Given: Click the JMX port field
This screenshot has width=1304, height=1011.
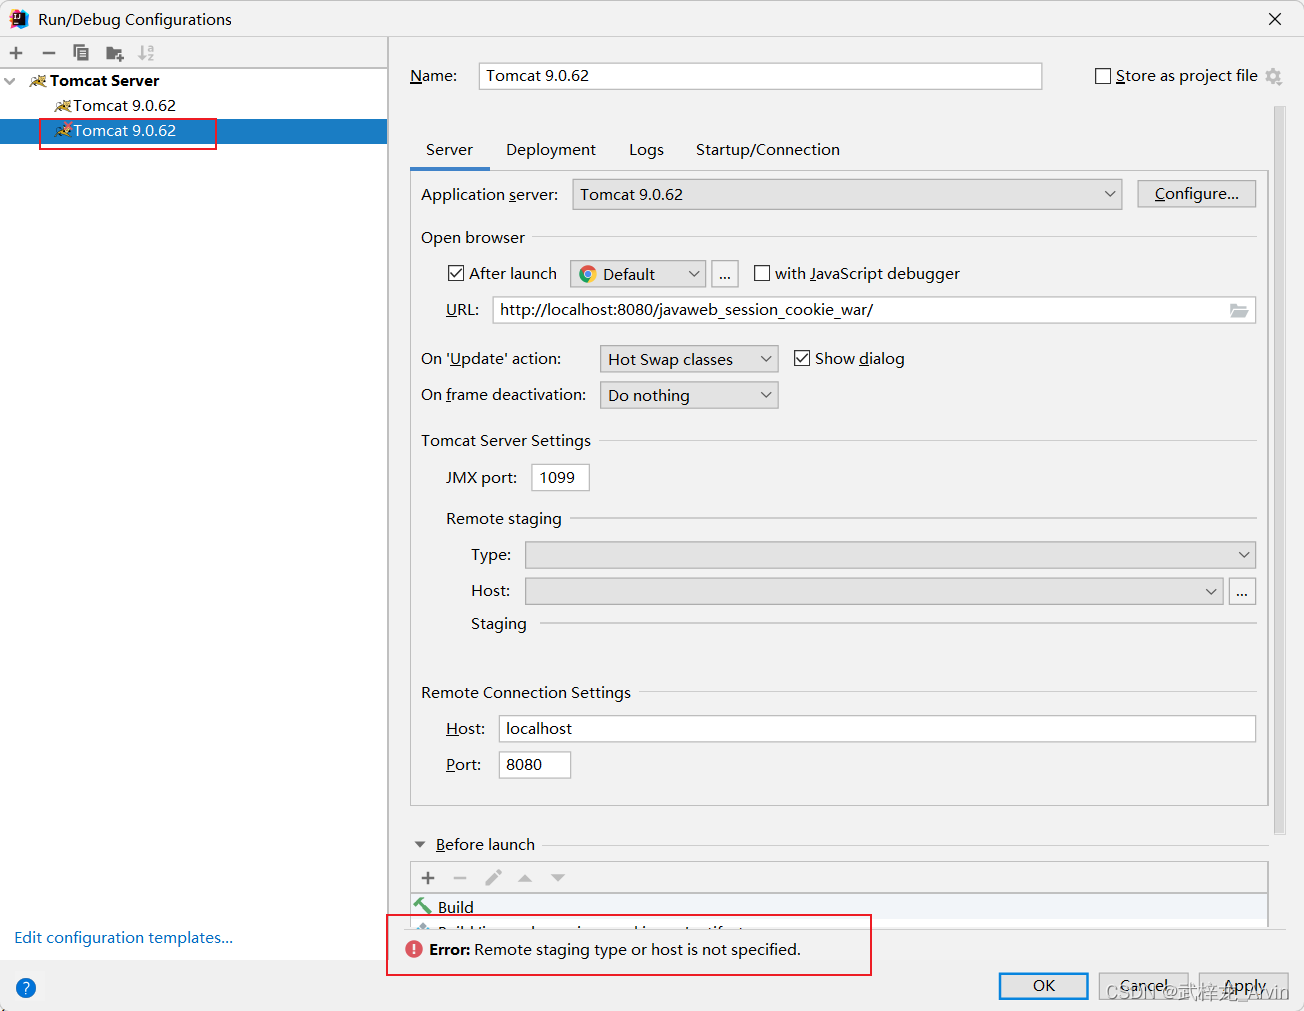Looking at the screenshot, I should [560, 478].
